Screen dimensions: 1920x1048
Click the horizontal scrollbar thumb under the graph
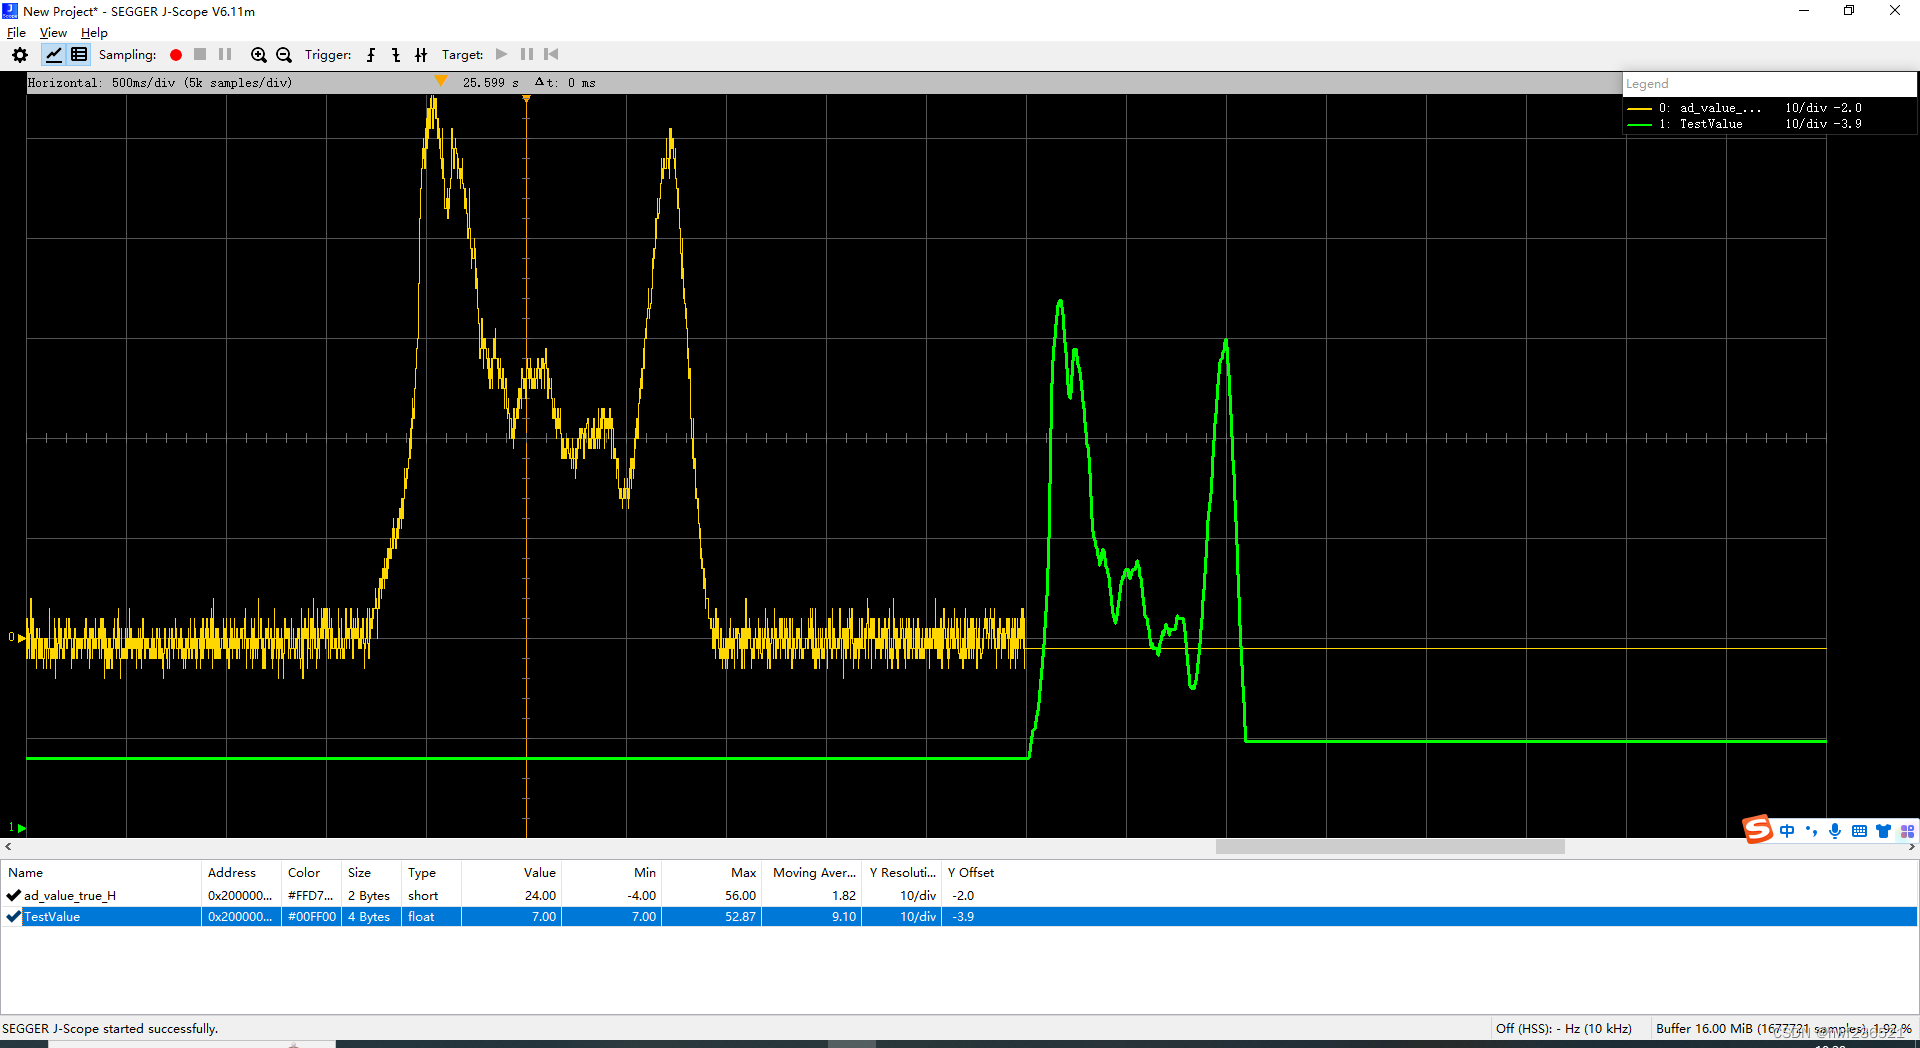point(1390,847)
